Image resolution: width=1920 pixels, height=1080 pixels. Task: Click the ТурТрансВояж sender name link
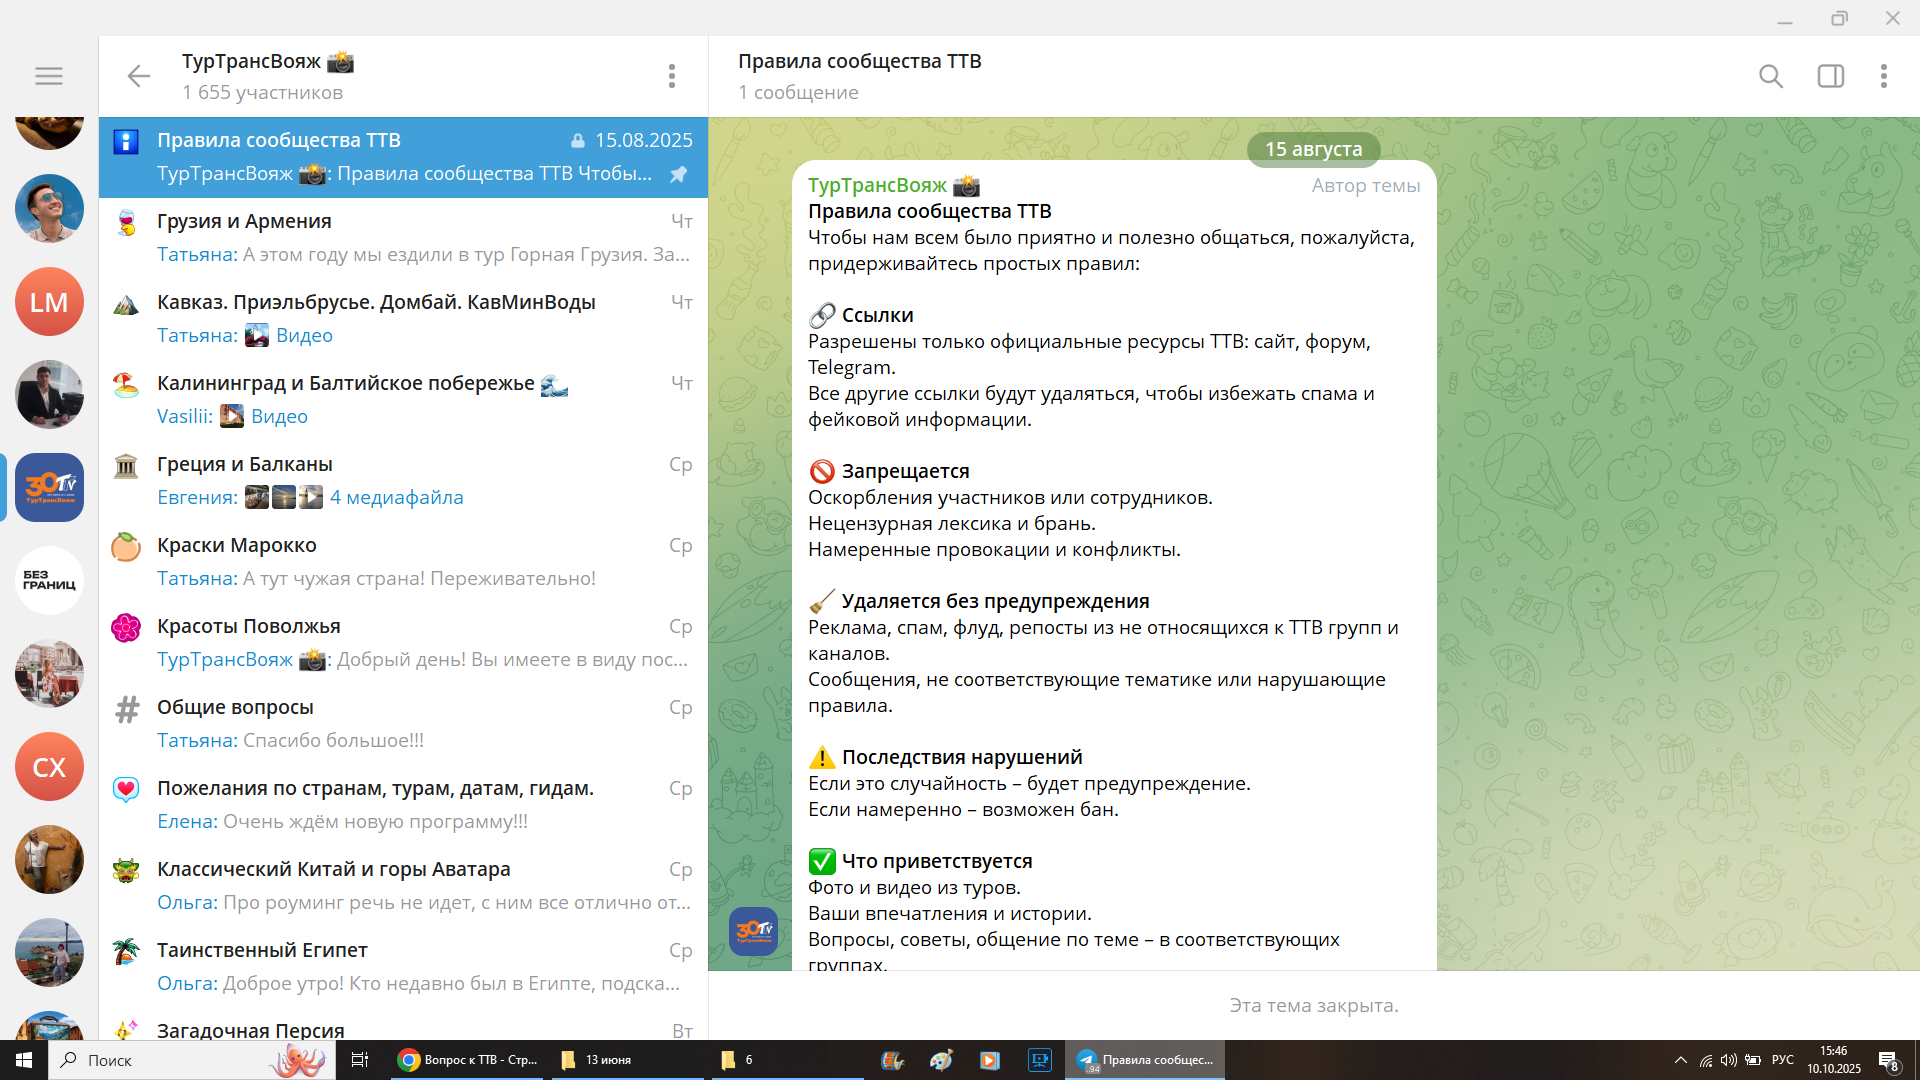(x=877, y=185)
